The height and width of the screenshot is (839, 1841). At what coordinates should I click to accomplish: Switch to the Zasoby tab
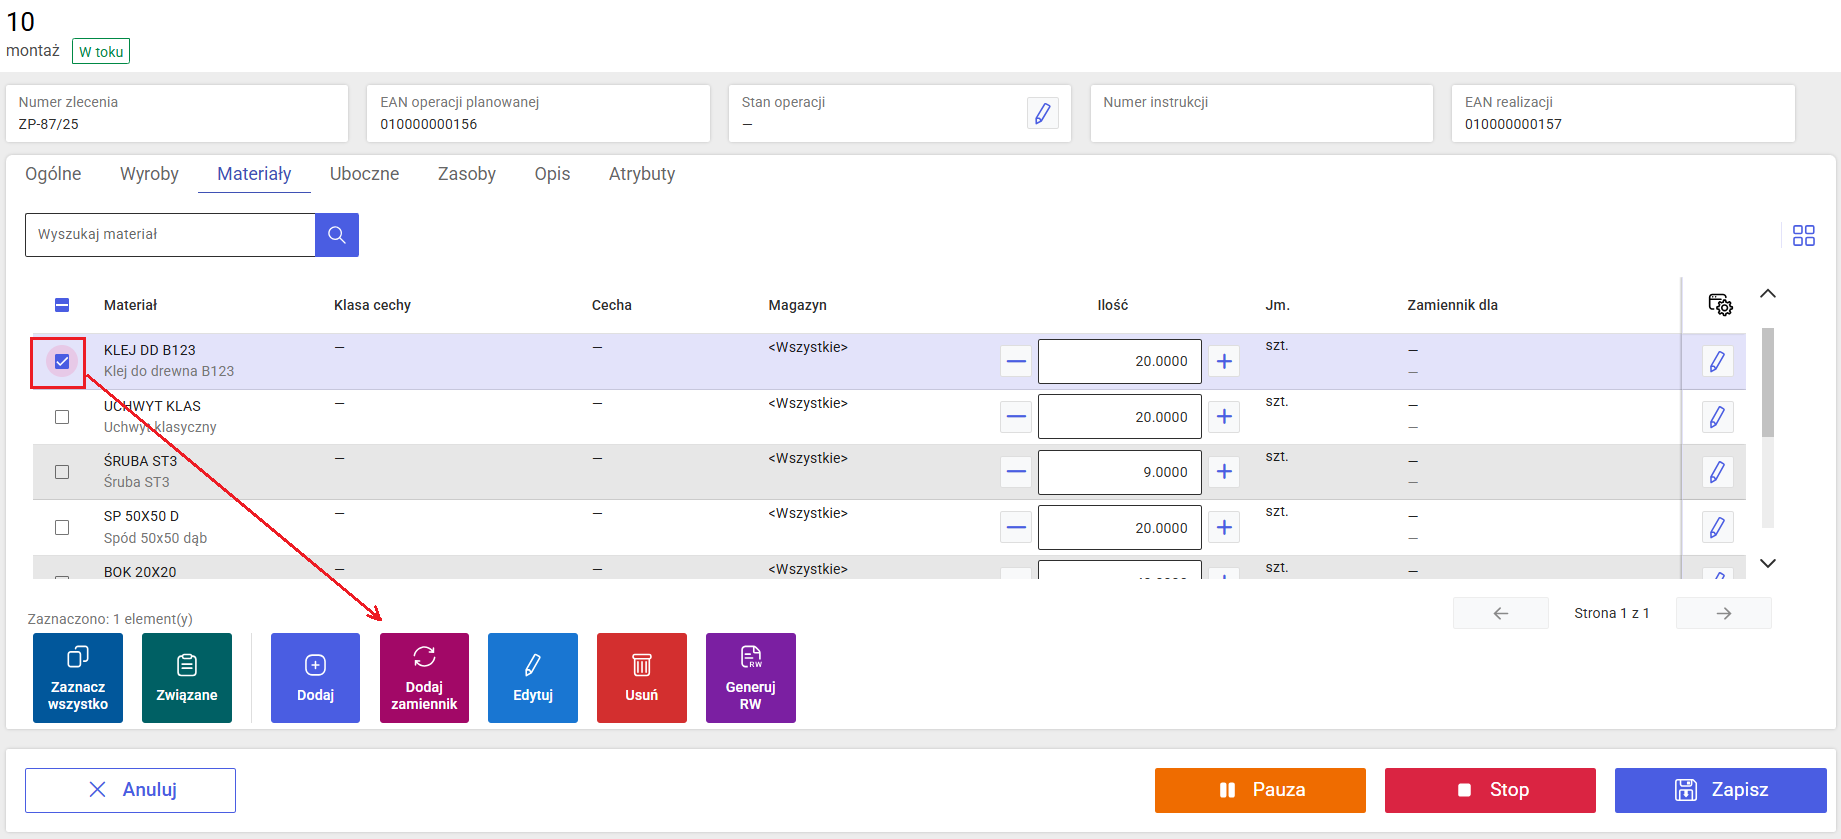point(466,174)
